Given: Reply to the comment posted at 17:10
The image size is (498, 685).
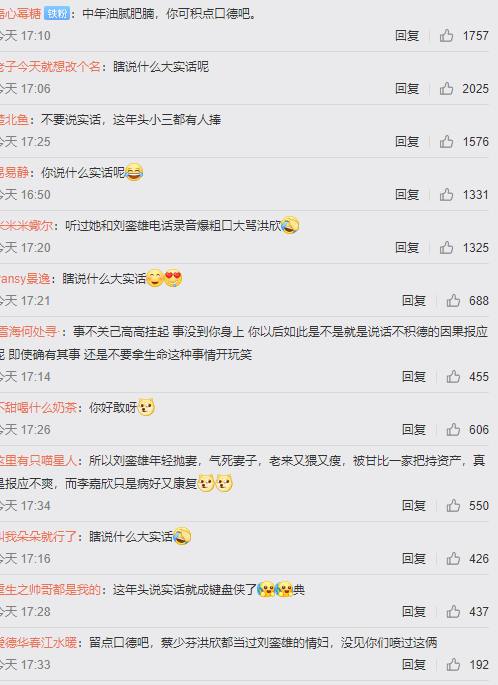Looking at the screenshot, I should (x=407, y=35).
